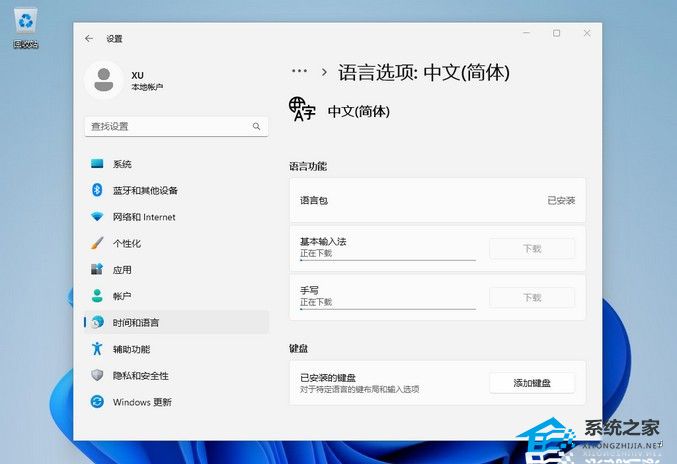Click the Privacy shield icon

click(x=97, y=375)
